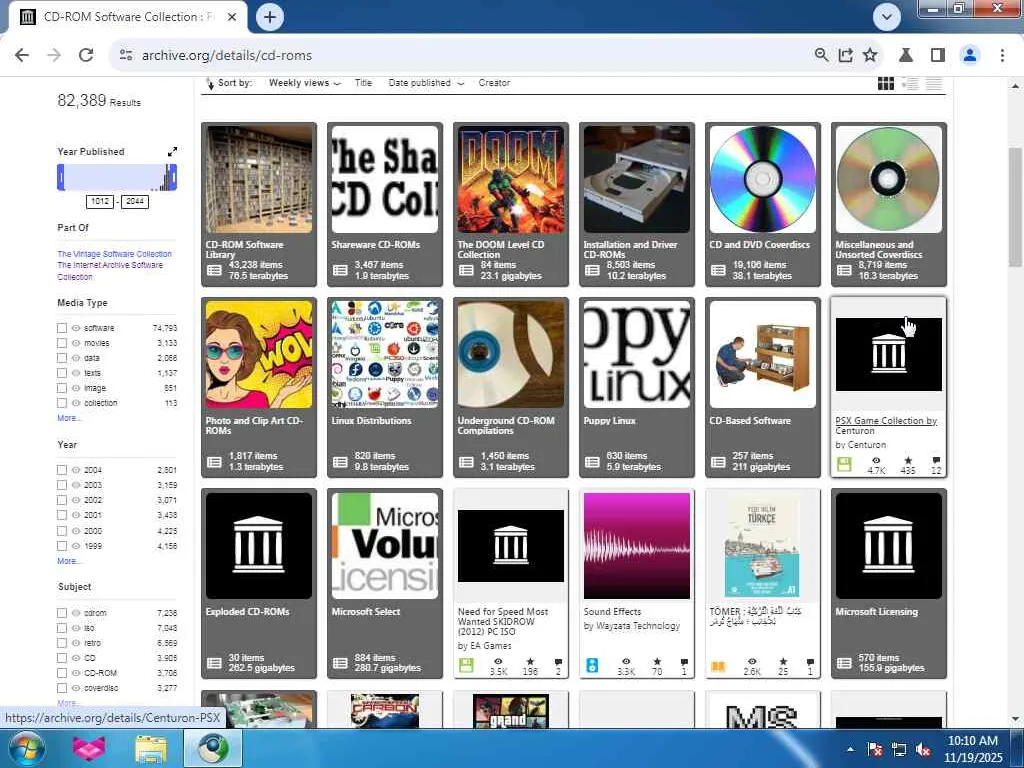1024x768 pixels.
Task: Check the 2004 year filter
Action: pos(62,470)
